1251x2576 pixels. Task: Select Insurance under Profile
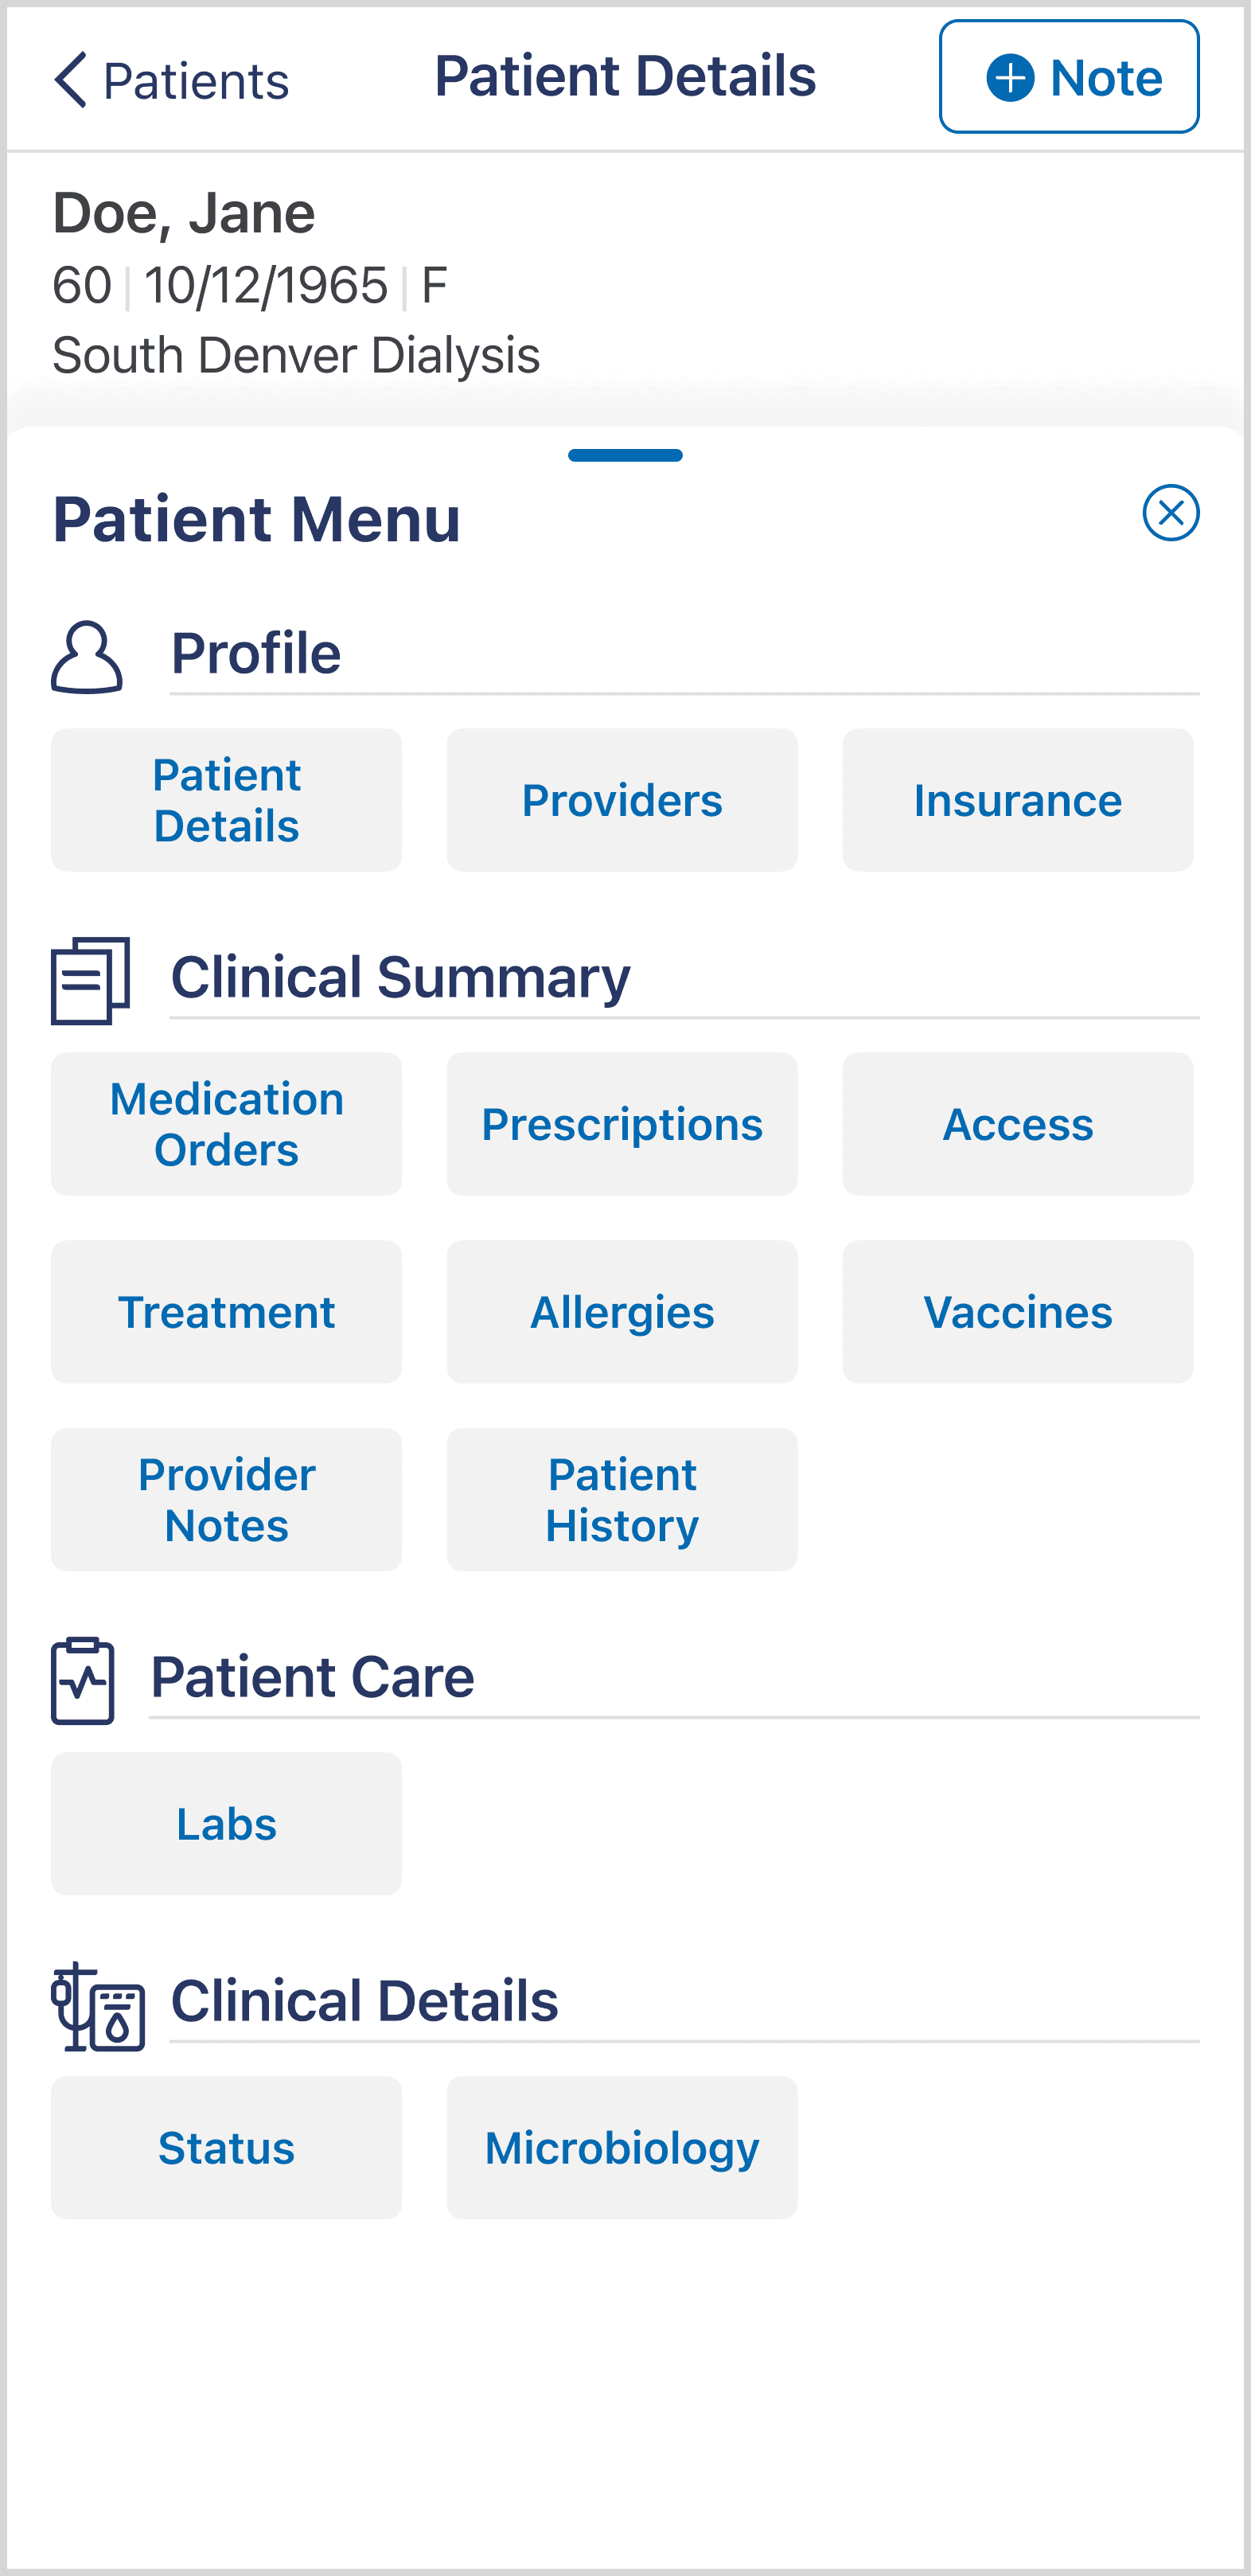pos(1017,800)
